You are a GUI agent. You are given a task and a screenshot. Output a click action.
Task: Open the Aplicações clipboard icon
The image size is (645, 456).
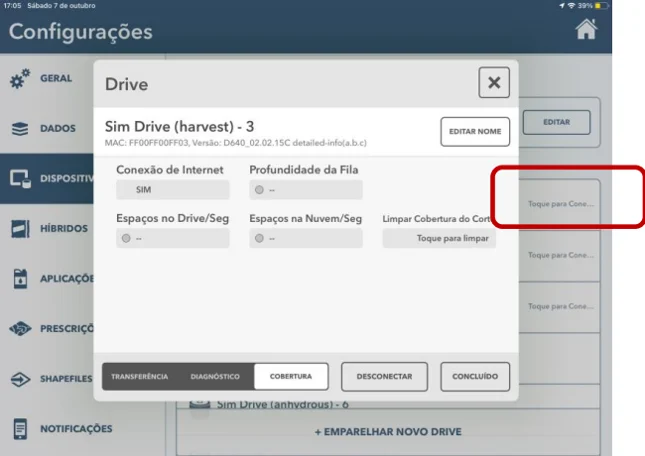(x=20, y=279)
